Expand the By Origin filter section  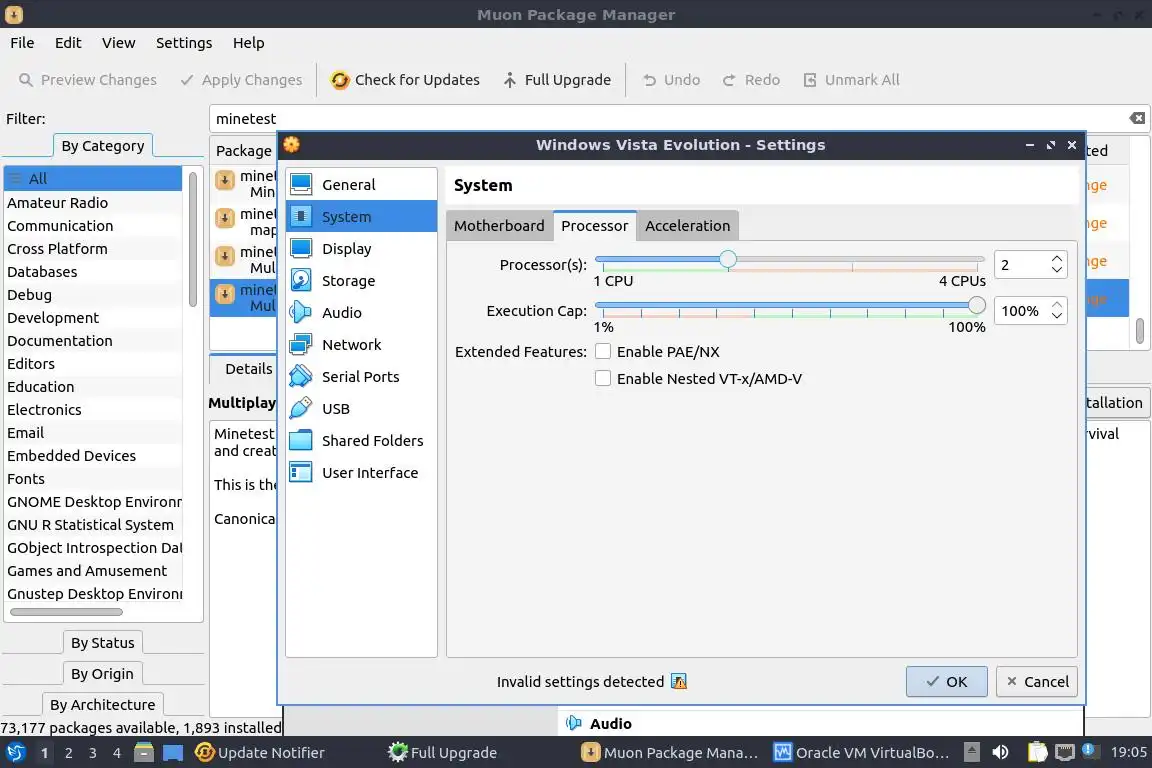pos(102,673)
